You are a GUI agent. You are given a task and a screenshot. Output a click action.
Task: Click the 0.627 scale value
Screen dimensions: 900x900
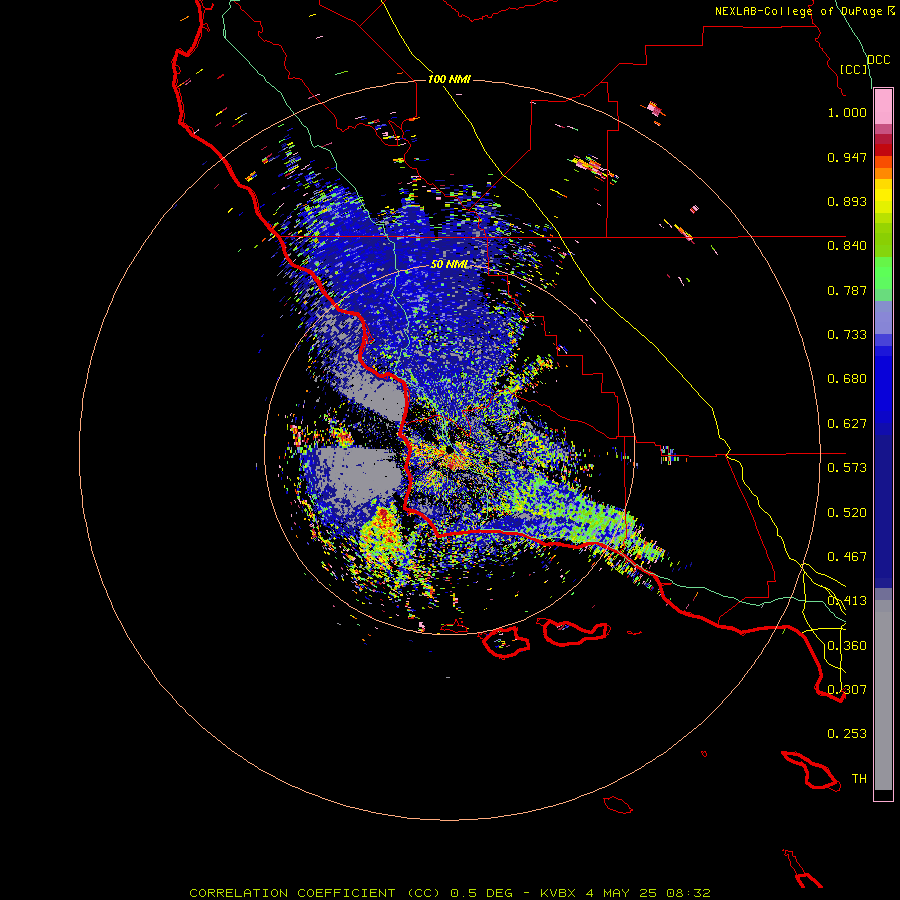(x=847, y=424)
